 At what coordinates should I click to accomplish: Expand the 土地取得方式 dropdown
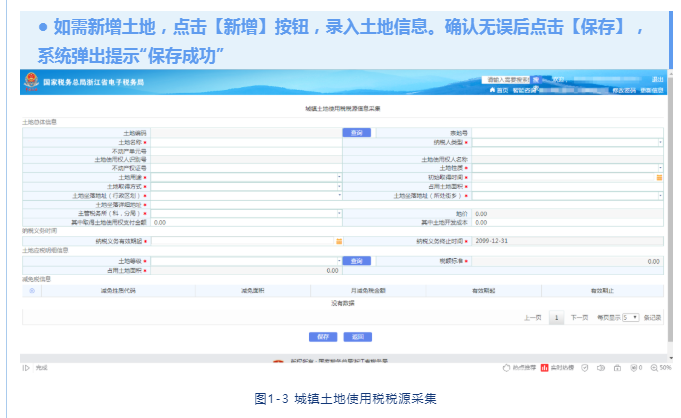(x=339, y=186)
